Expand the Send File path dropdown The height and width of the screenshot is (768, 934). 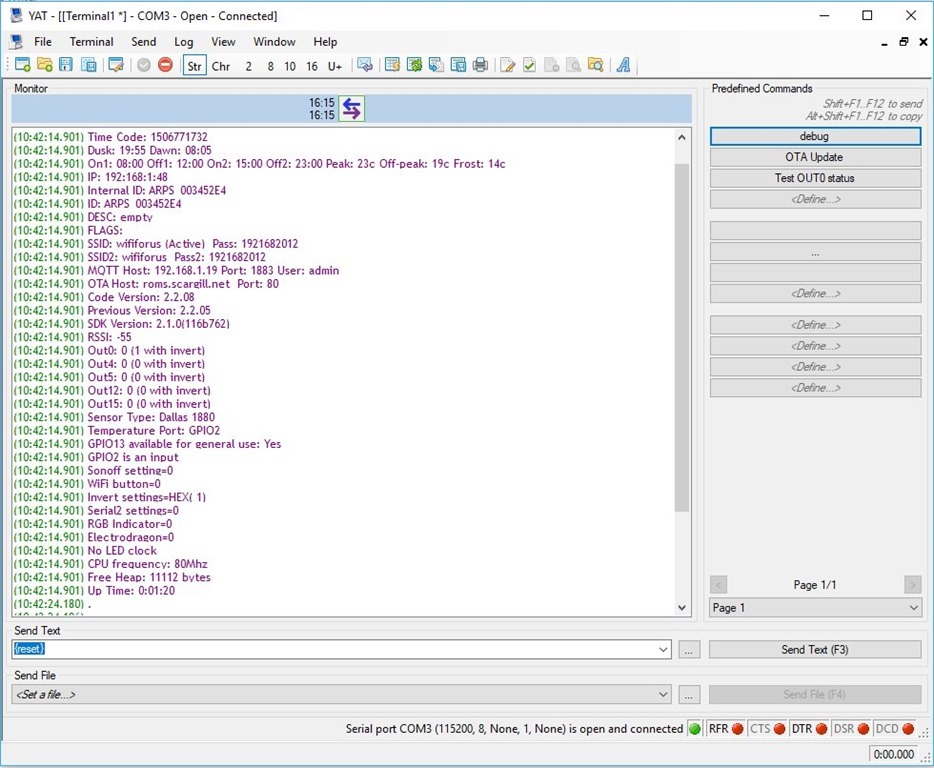(664, 694)
